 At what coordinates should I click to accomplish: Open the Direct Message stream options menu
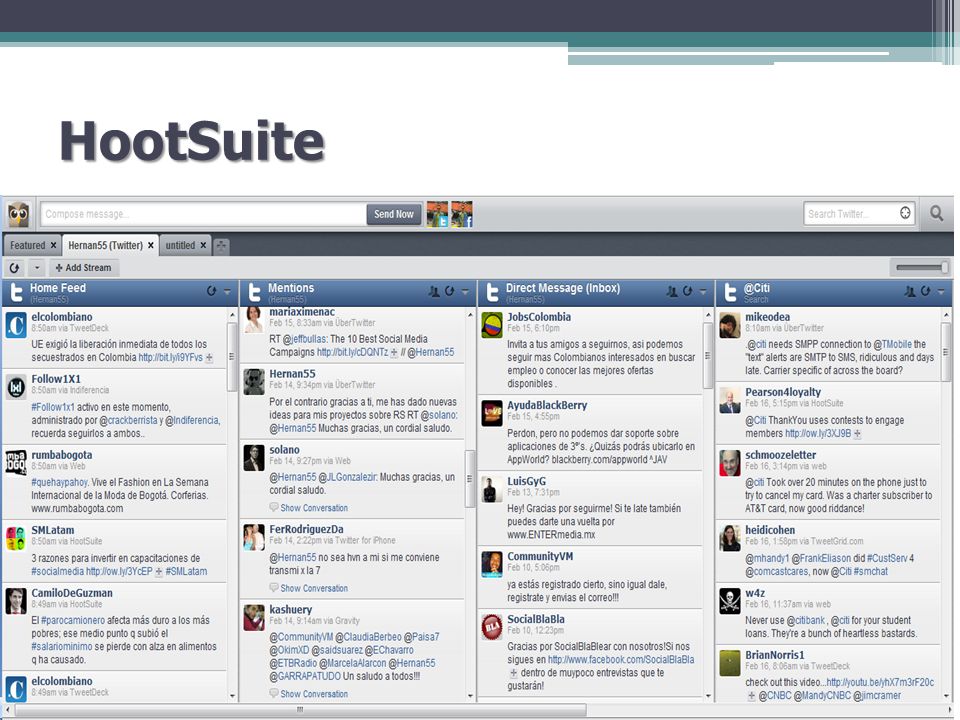pos(703,292)
